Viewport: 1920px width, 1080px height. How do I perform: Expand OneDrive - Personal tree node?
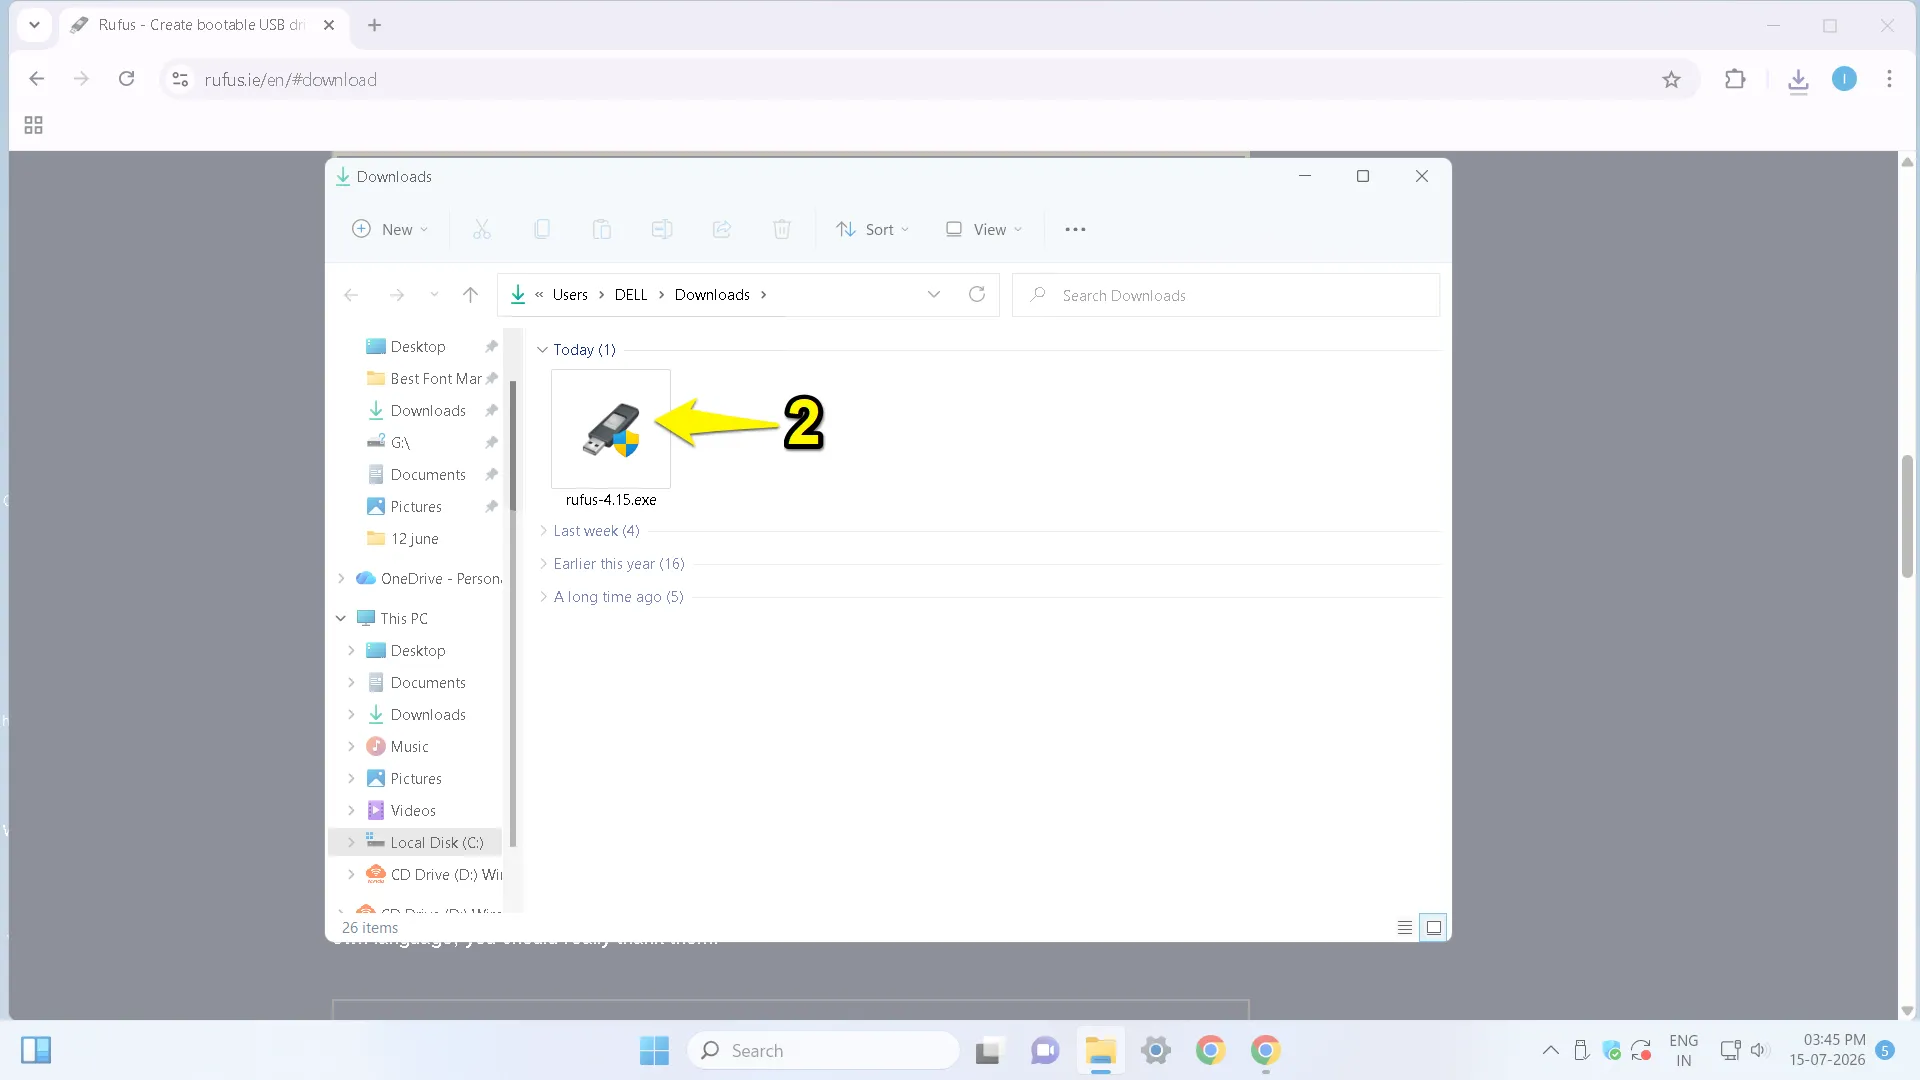(x=341, y=578)
